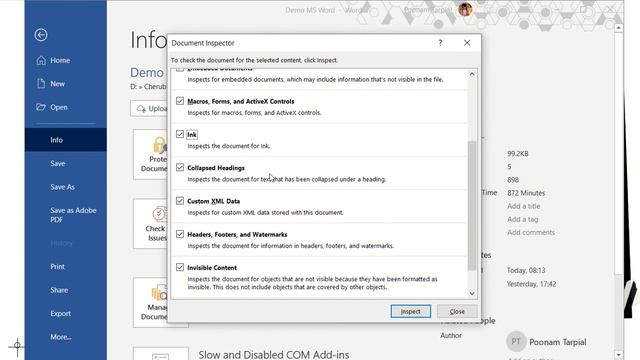Click Save in the backstage sidebar
640x360 pixels.
coord(58,163)
